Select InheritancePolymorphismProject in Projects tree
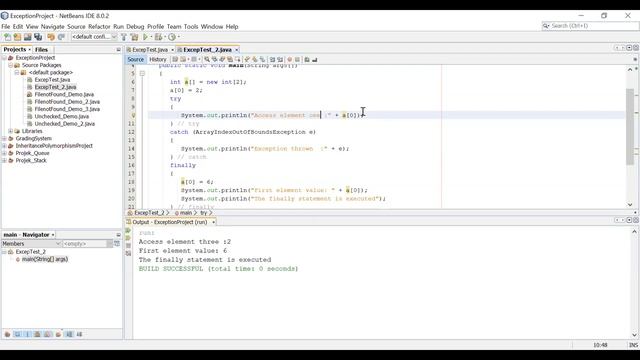 pyautogui.click(x=54, y=146)
